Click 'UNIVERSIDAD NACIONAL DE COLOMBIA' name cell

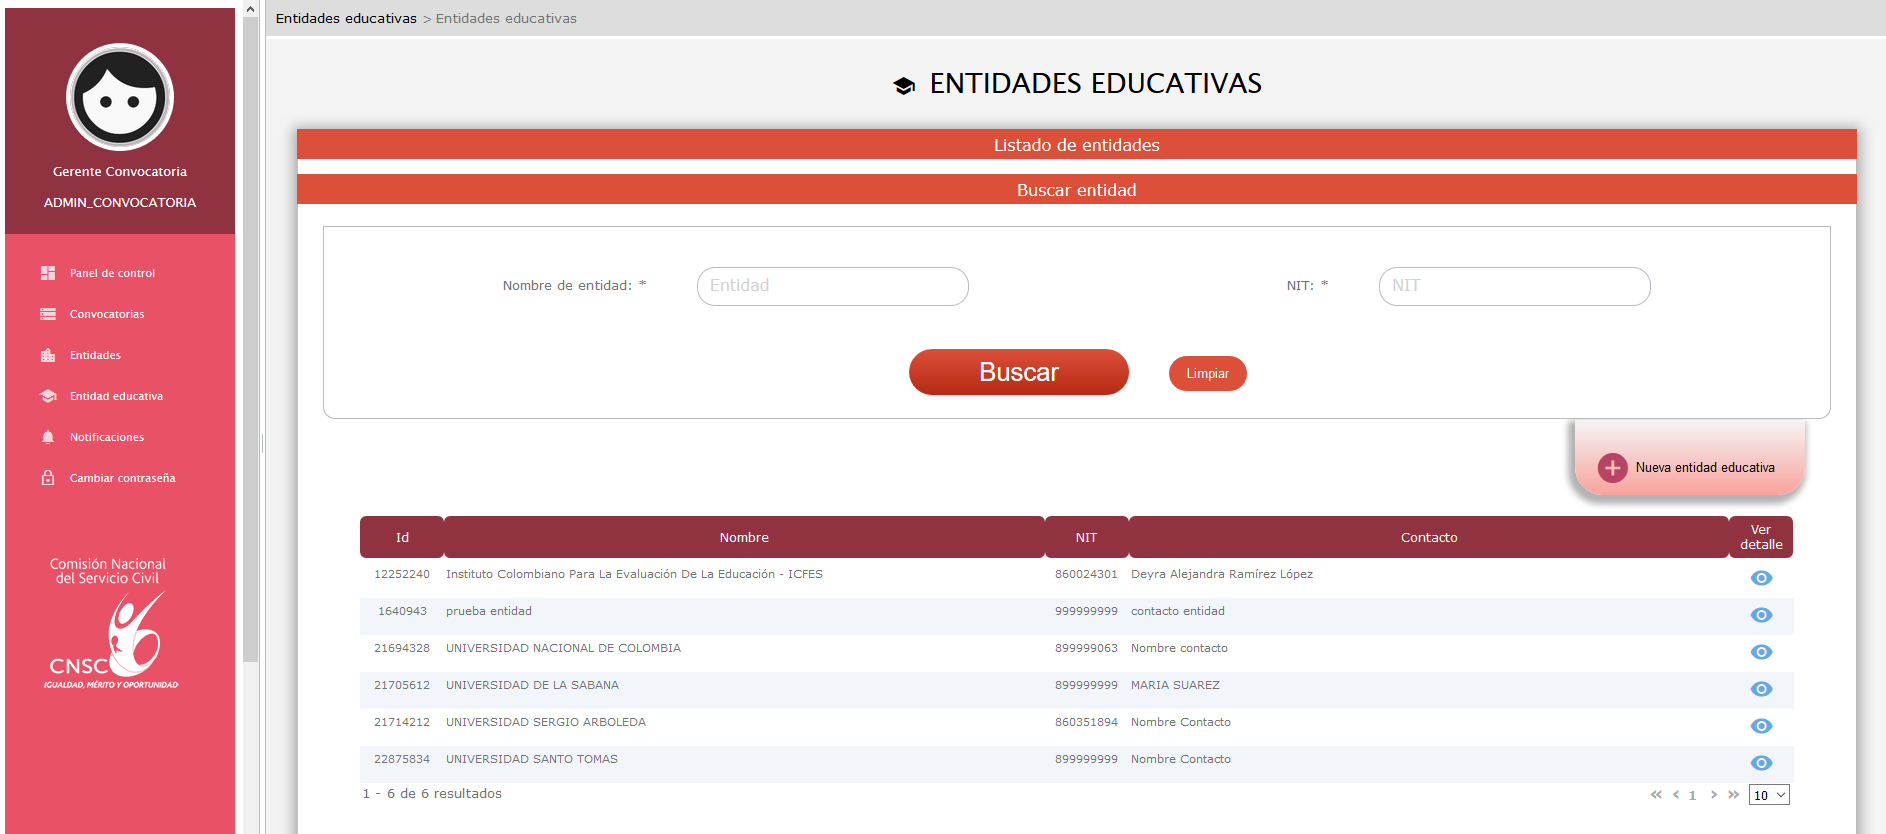563,648
